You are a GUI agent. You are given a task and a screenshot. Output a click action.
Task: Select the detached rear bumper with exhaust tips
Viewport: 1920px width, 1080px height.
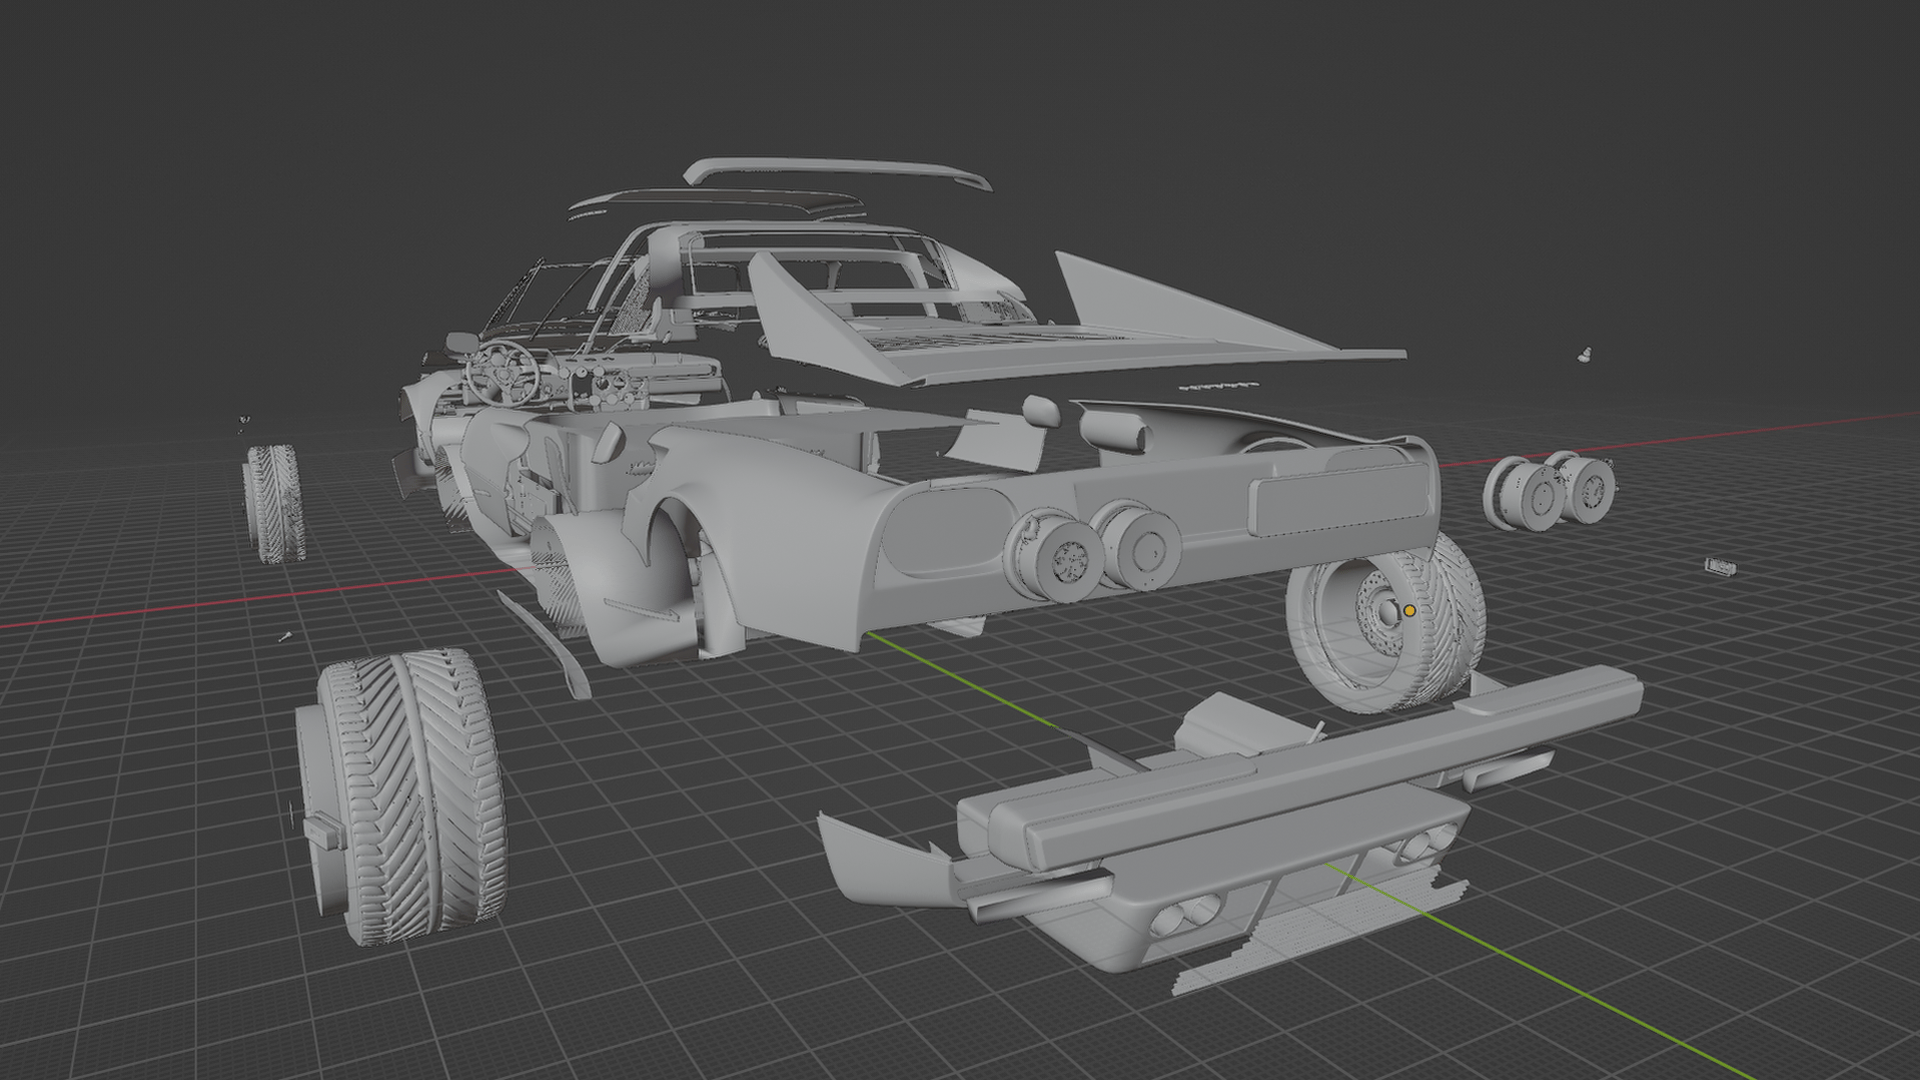pos(1230,830)
